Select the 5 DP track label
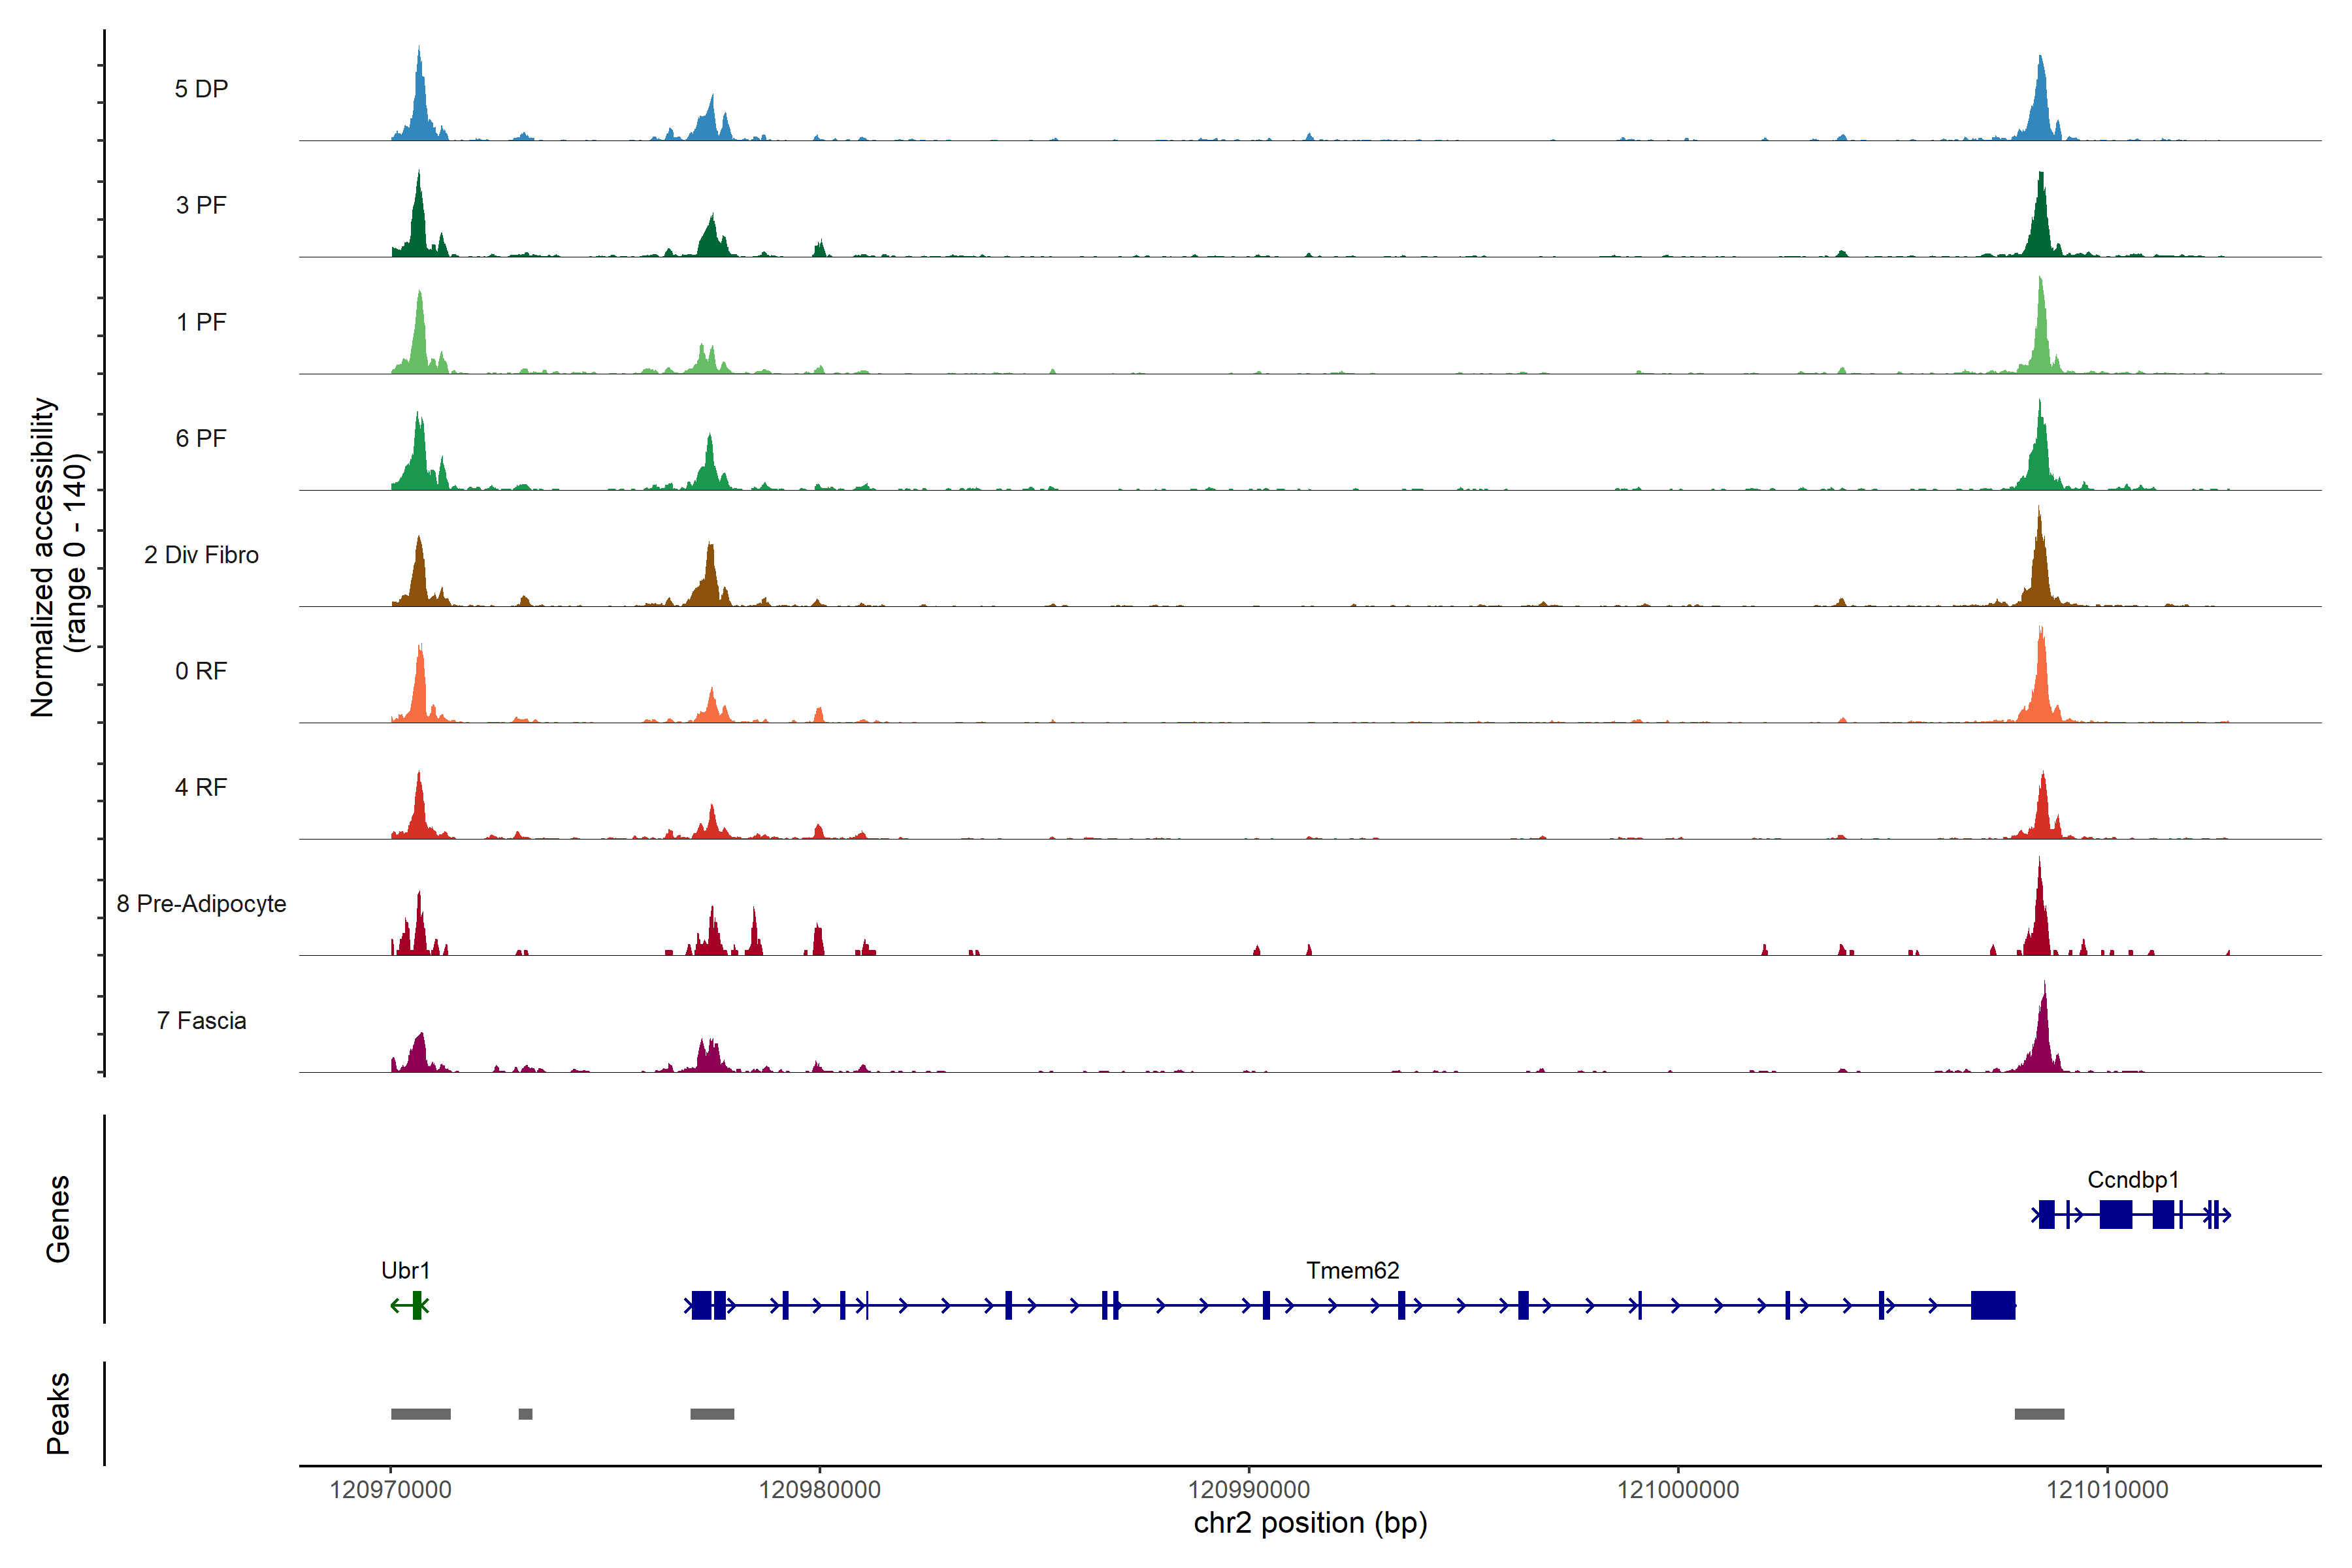The height and width of the screenshot is (1568, 2352). click(201, 89)
